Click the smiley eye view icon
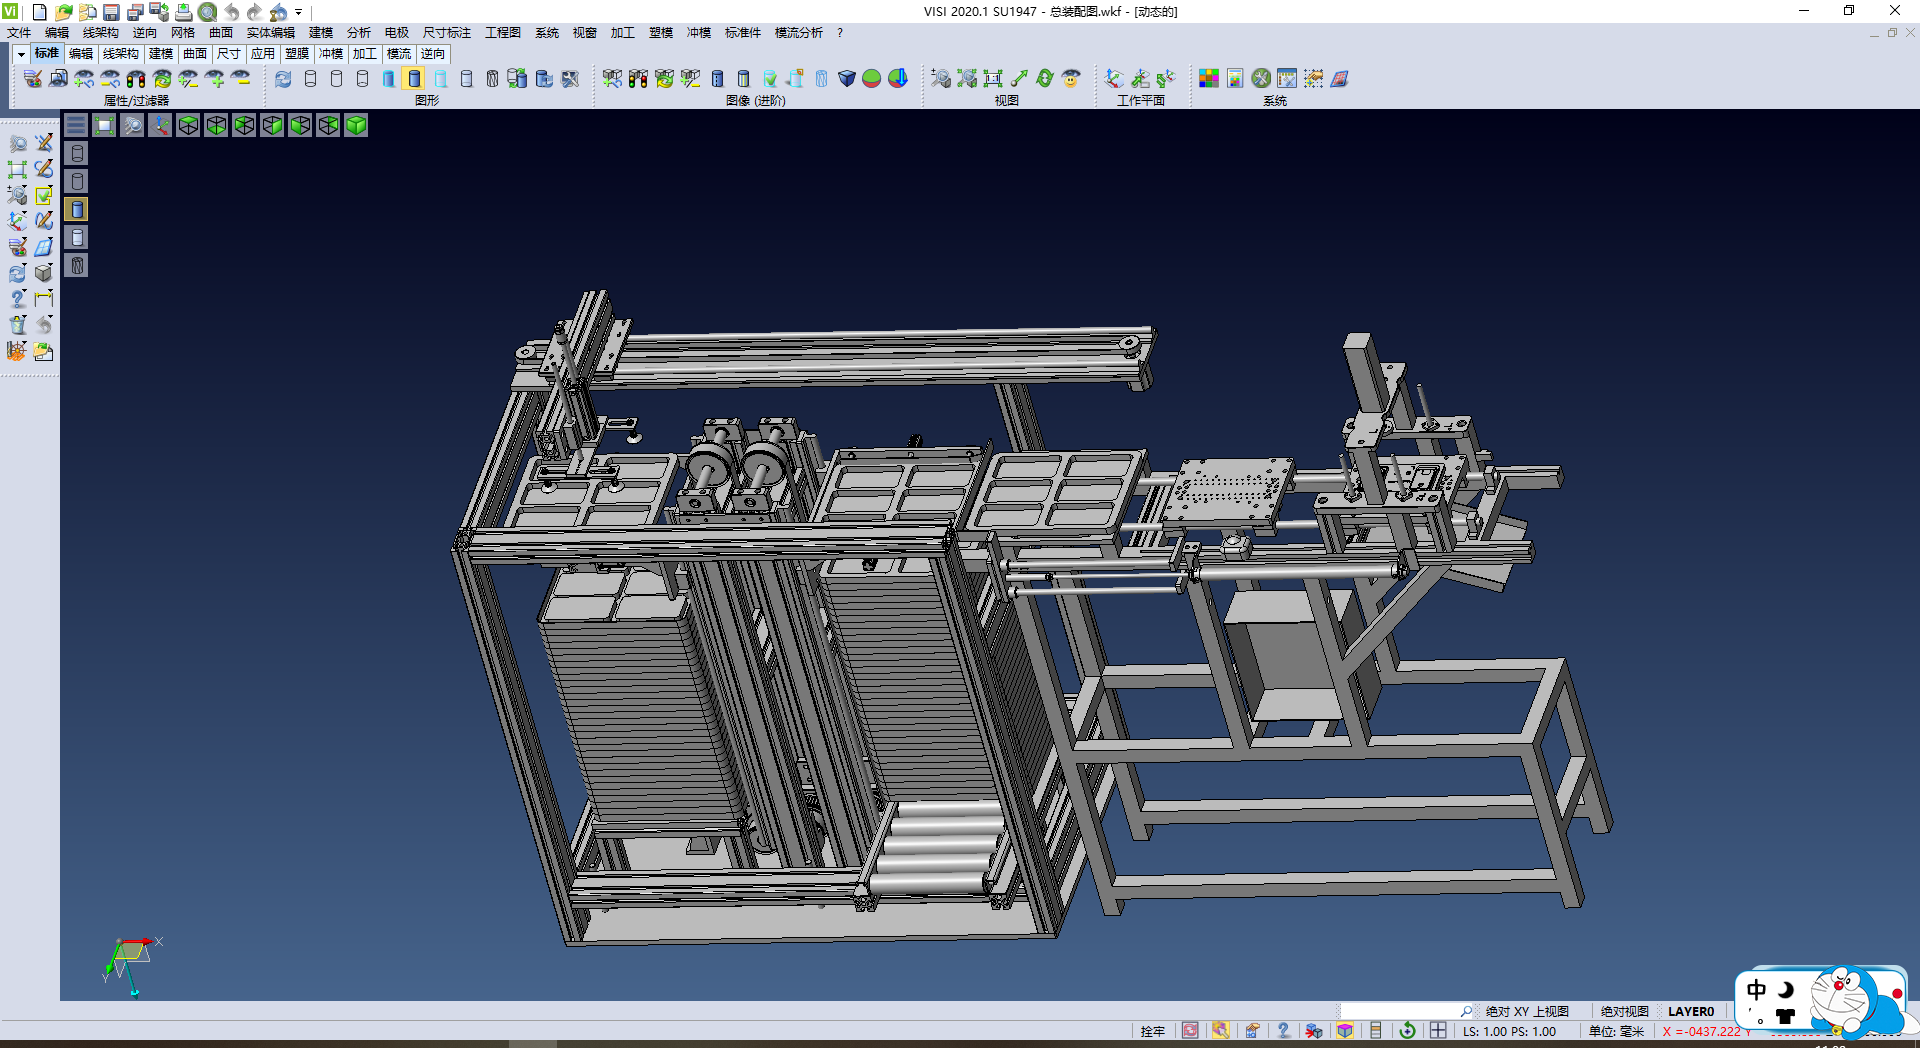Image resolution: width=1920 pixels, height=1048 pixels. pos(1071,79)
